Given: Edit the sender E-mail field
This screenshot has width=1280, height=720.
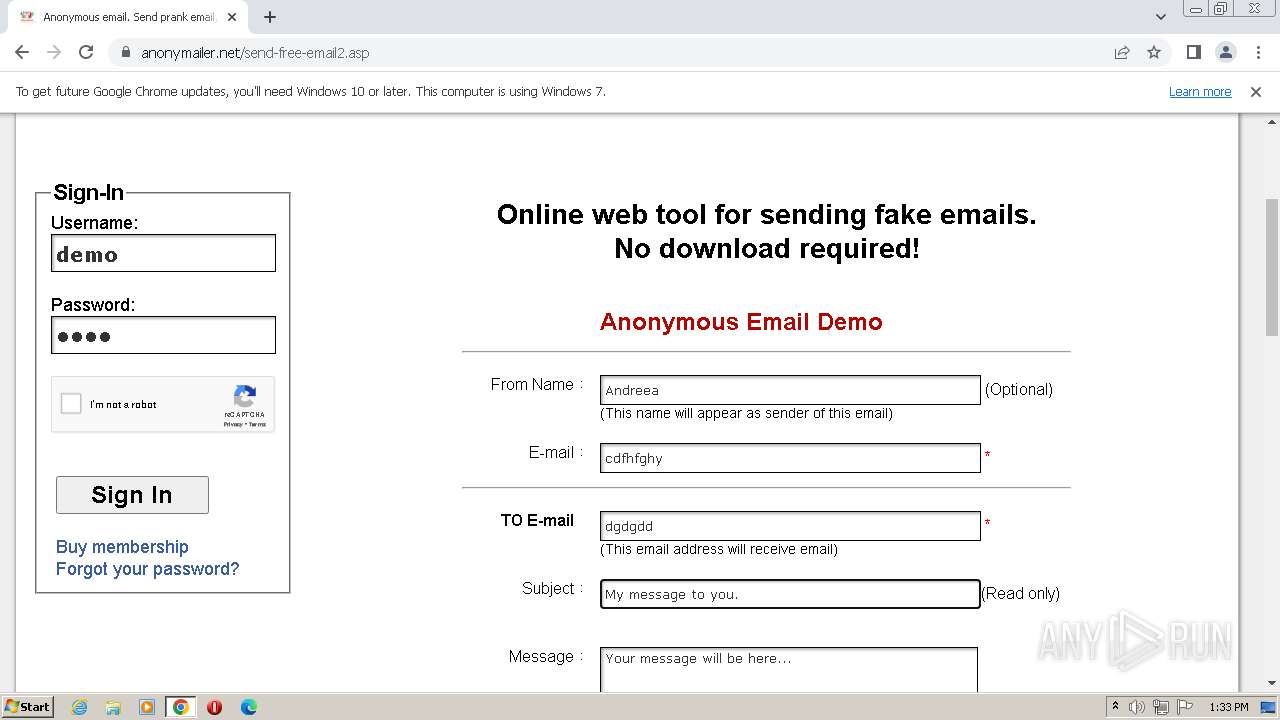Looking at the screenshot, I should click(790, 458).
